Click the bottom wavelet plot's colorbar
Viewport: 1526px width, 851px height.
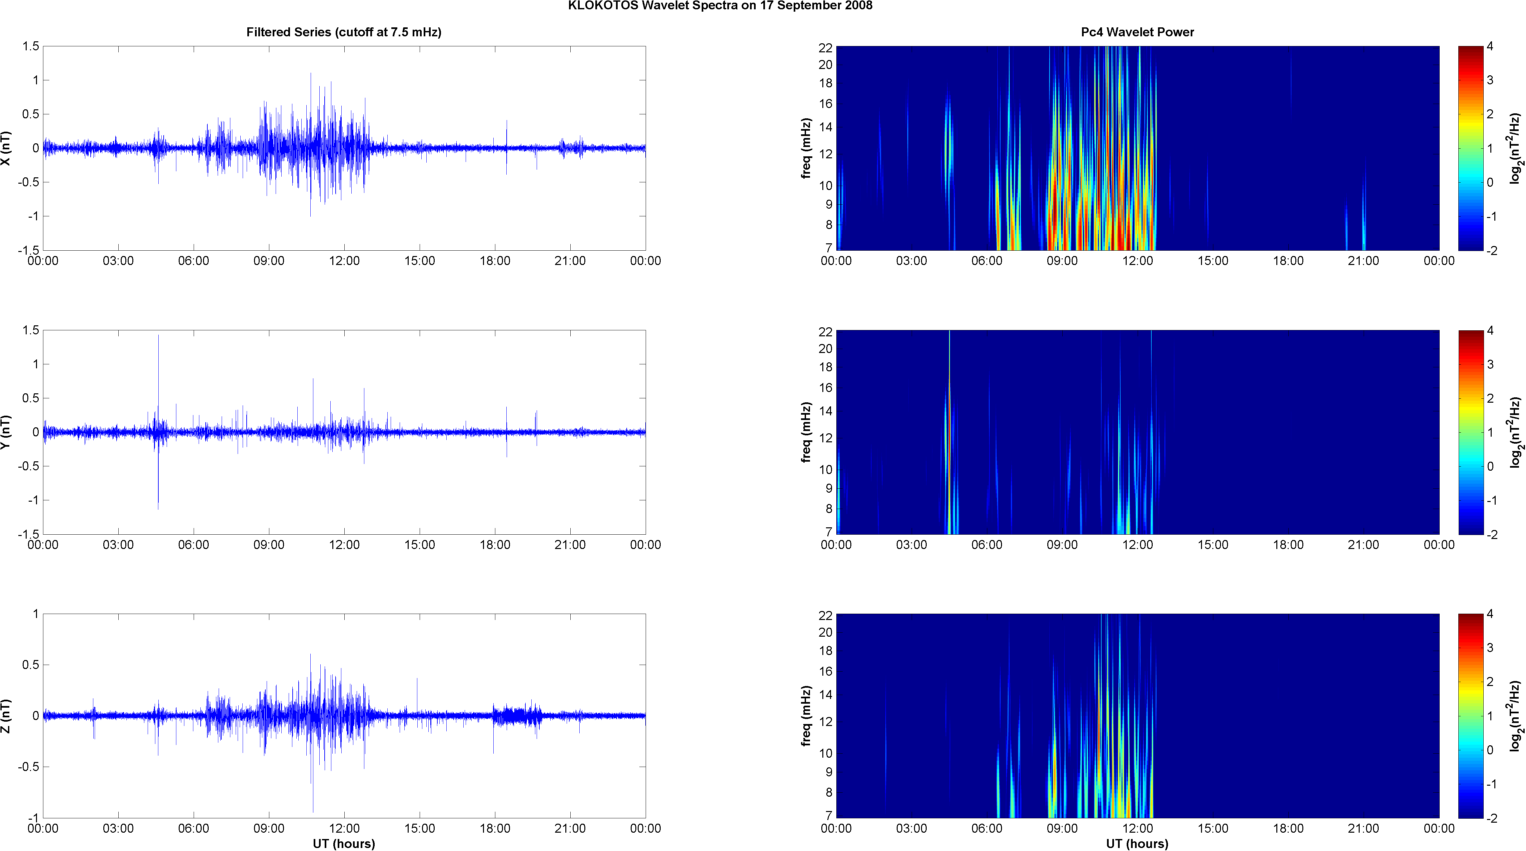click(1470, 716)
